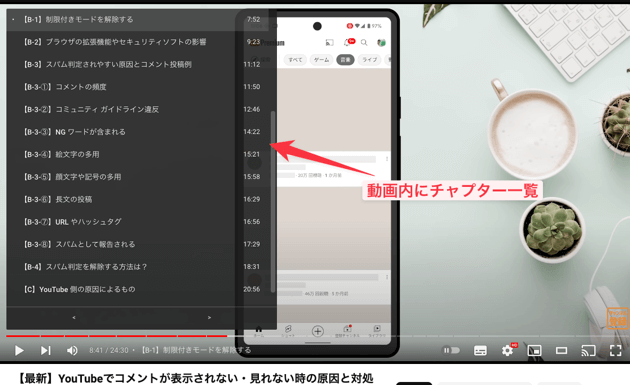Open the second video thumbnail in the phone app

click(333, 227)
